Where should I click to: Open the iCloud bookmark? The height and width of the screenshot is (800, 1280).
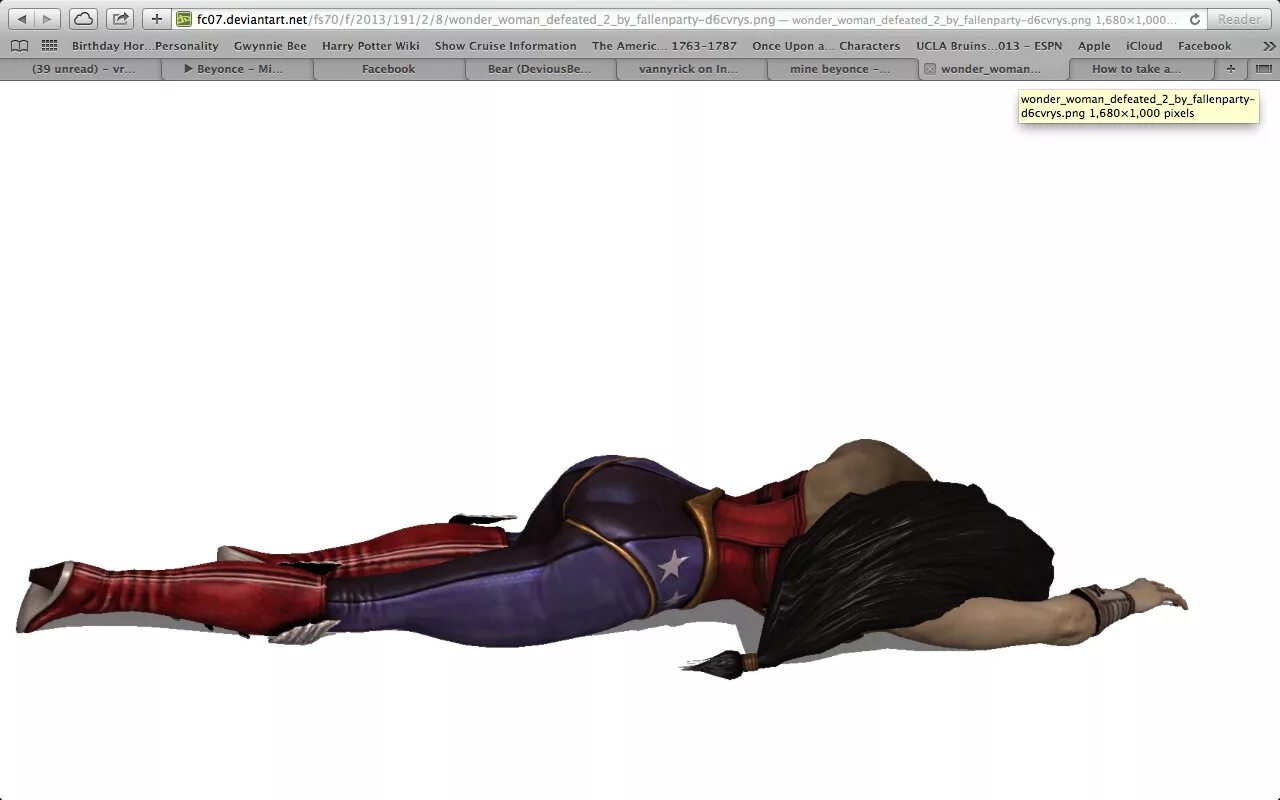click(x=1144, y=46)
